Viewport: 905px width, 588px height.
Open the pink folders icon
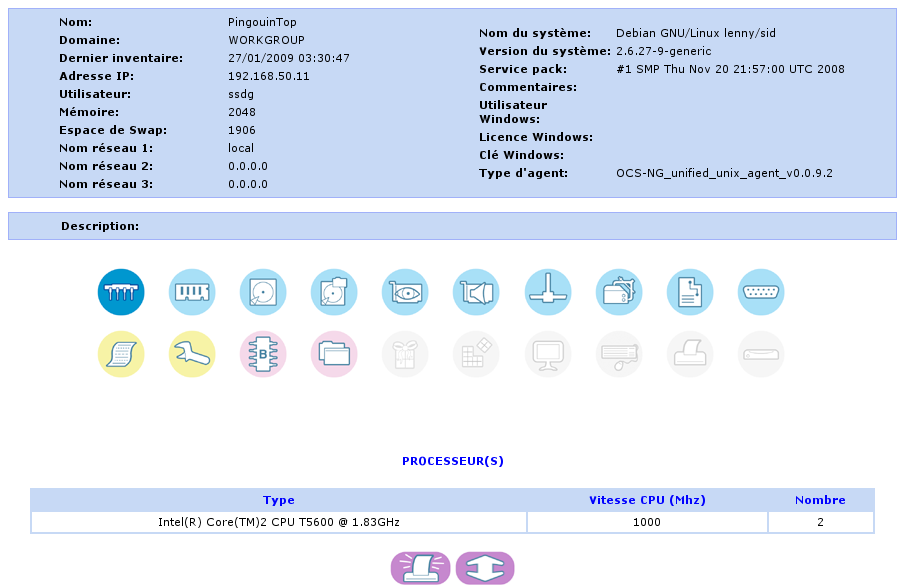334,354
